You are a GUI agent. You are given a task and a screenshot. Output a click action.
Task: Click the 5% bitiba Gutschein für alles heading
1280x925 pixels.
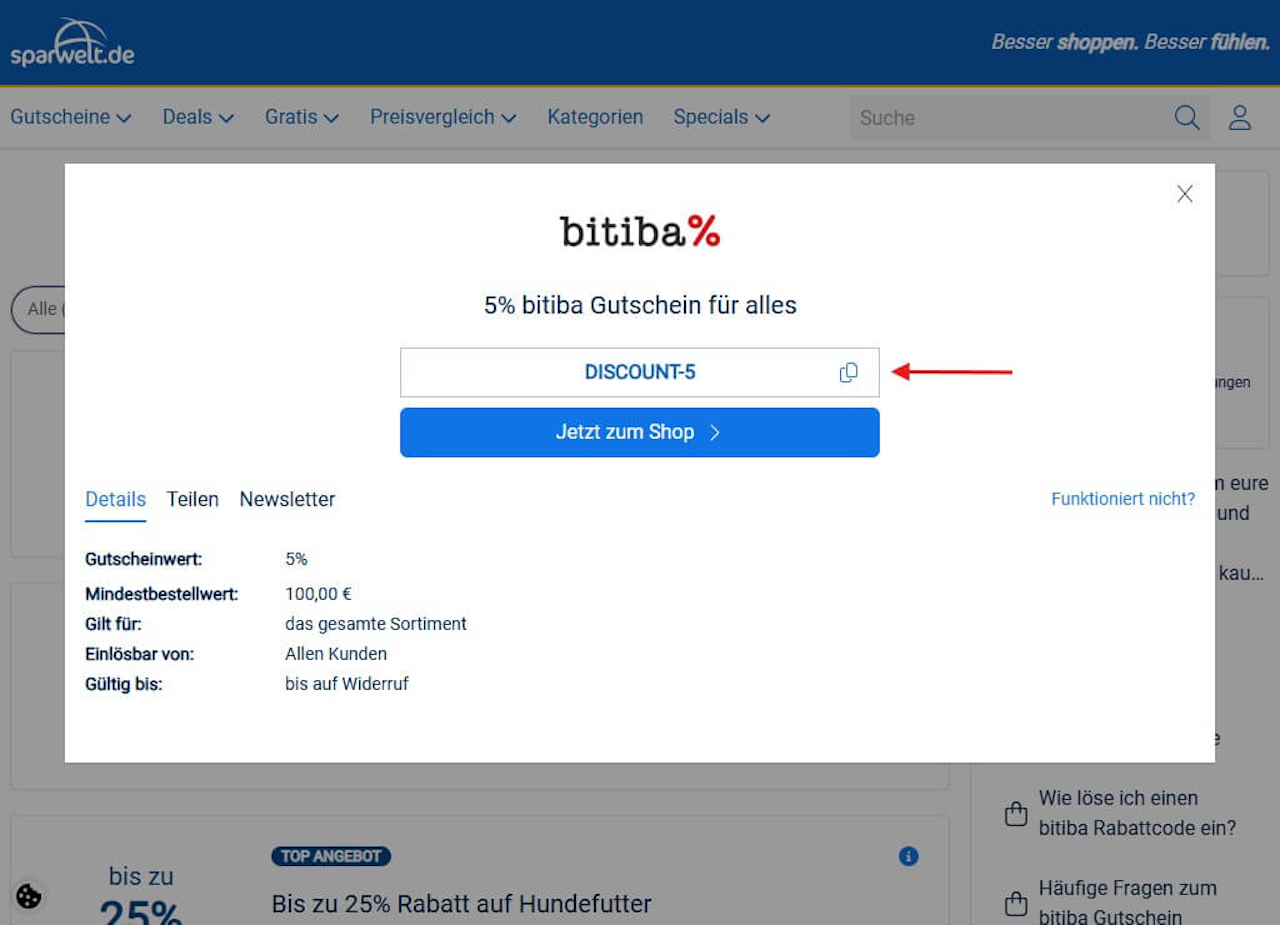pos(640,305)
